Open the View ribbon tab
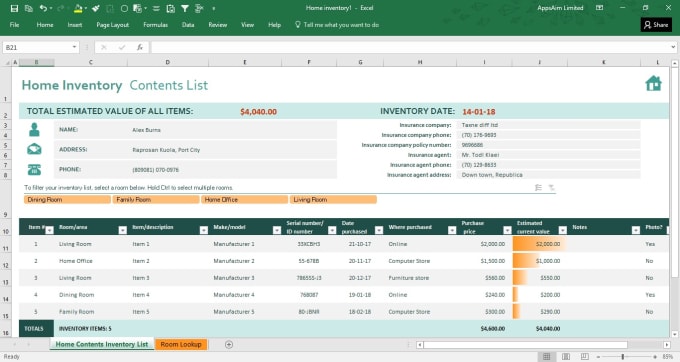The height and width of the screenshot is (362, 680). (x=247, y=25)
